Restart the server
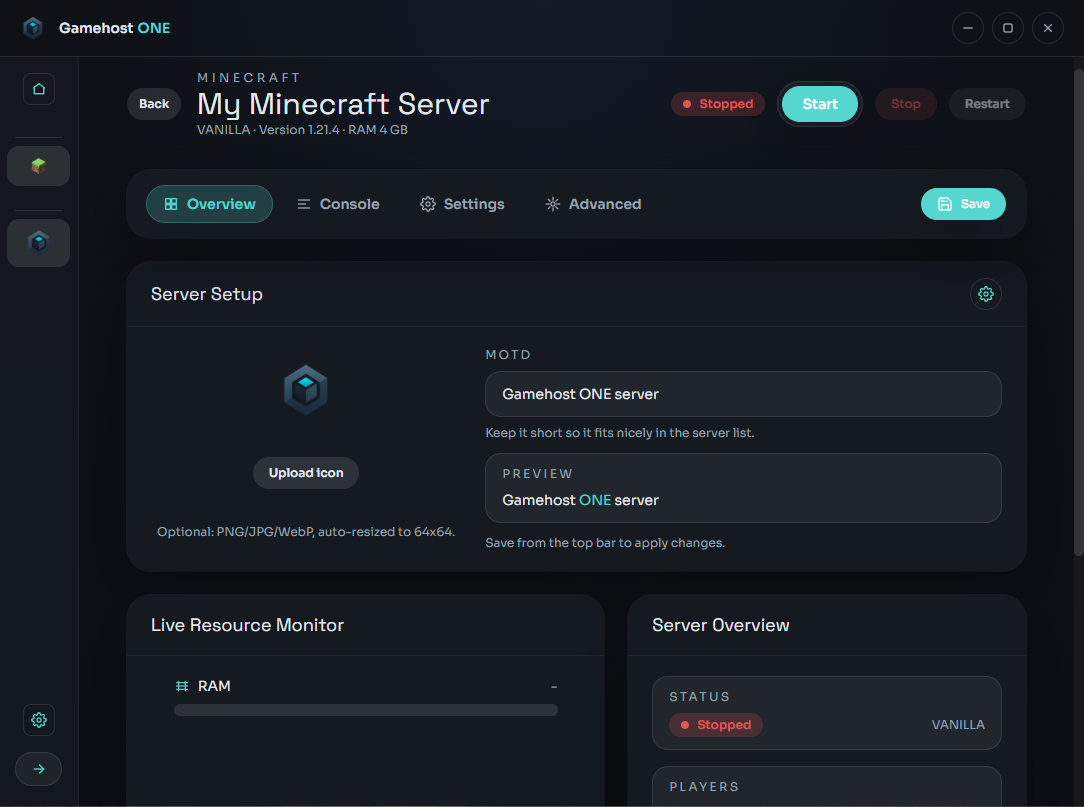This screenshot has height=807, width=1084. coord(986,103)
